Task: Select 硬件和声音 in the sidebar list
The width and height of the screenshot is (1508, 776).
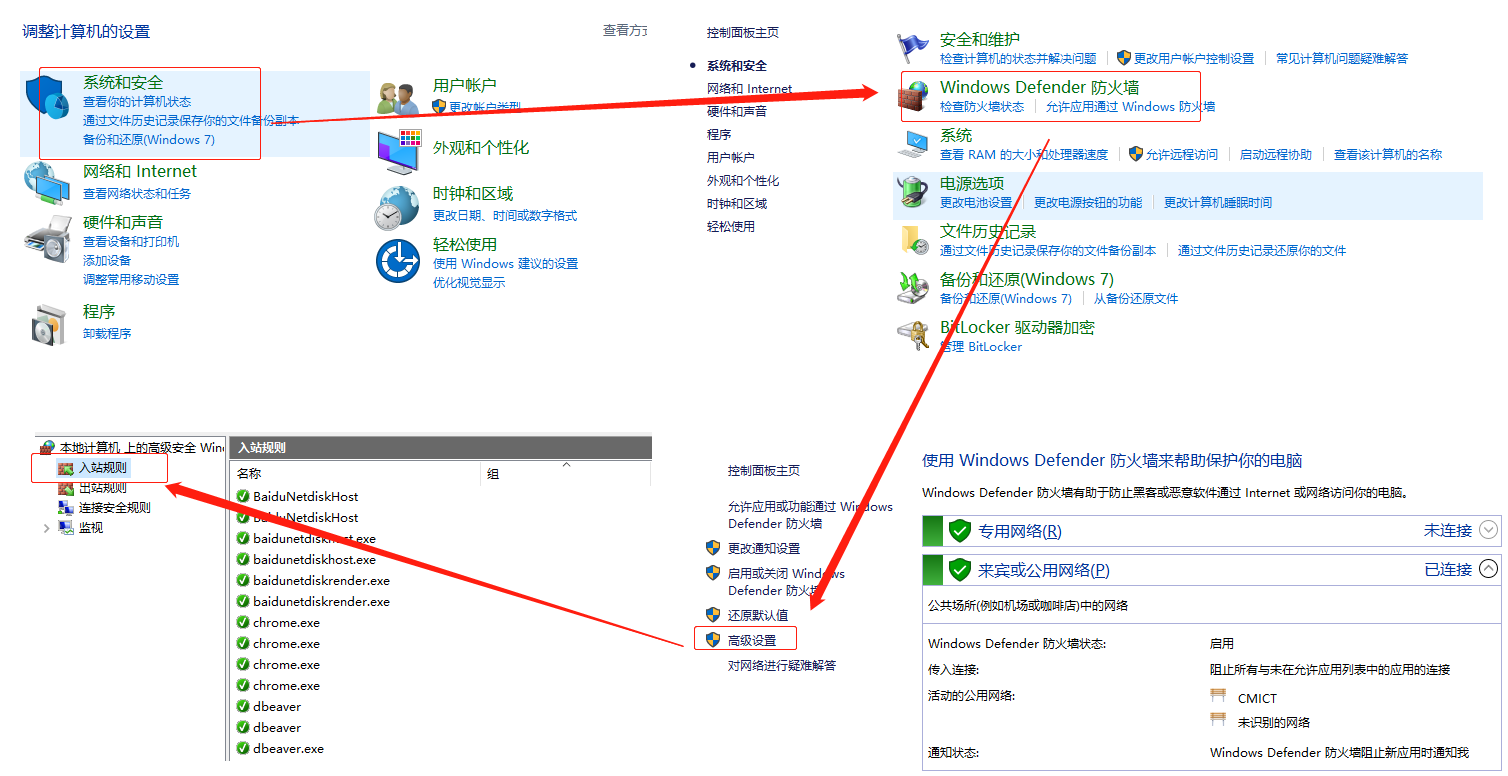Action: click(736, 111)
